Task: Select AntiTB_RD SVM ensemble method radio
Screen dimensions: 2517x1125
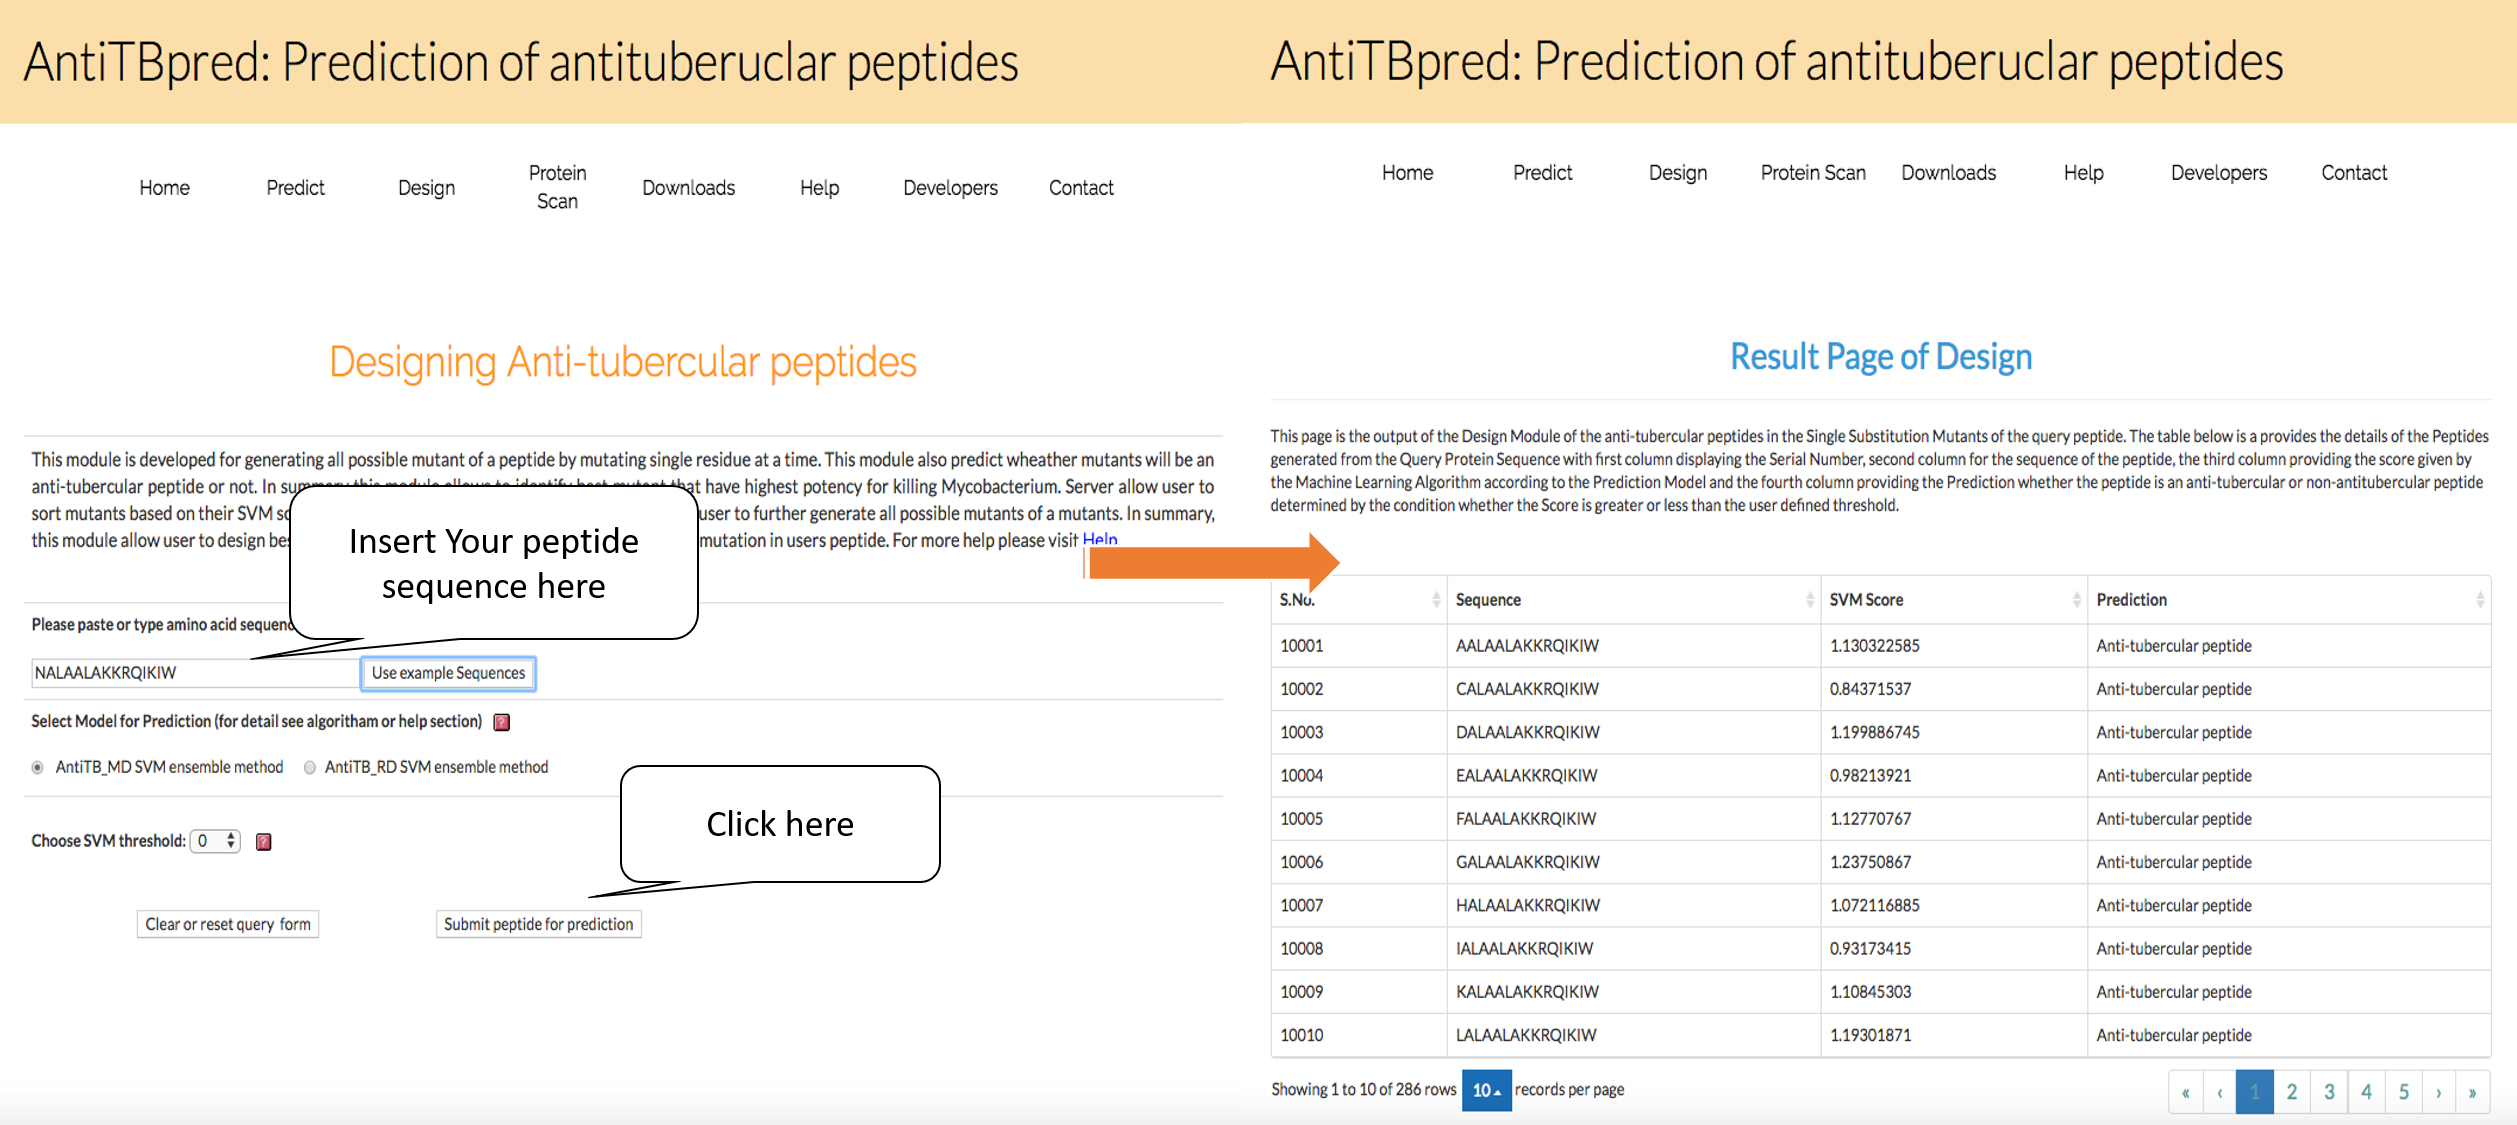Action: pyautogui.click(x=310, y=768)
